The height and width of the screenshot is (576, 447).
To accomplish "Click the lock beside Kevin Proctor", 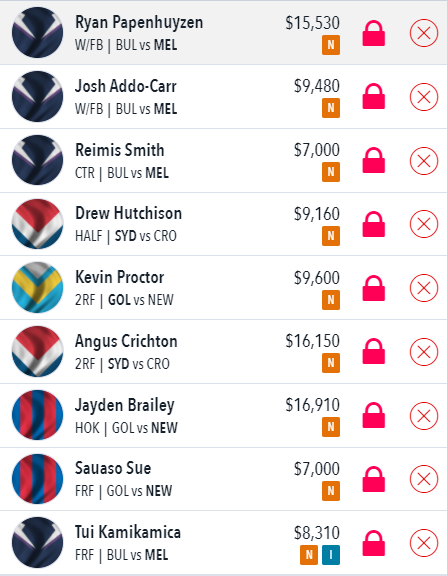I will 374,288.
